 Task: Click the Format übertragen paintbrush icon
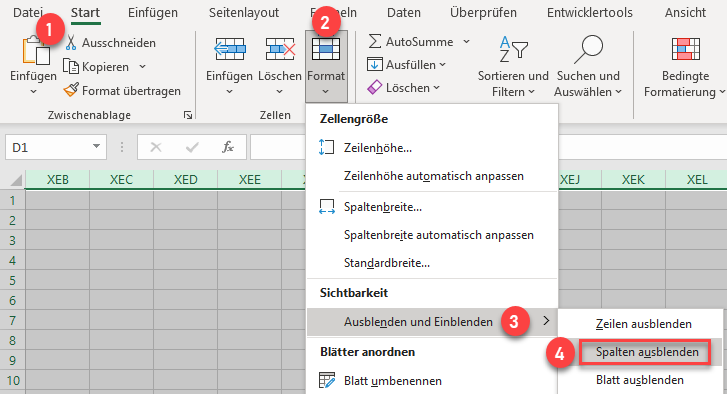(x=71, y=90)
